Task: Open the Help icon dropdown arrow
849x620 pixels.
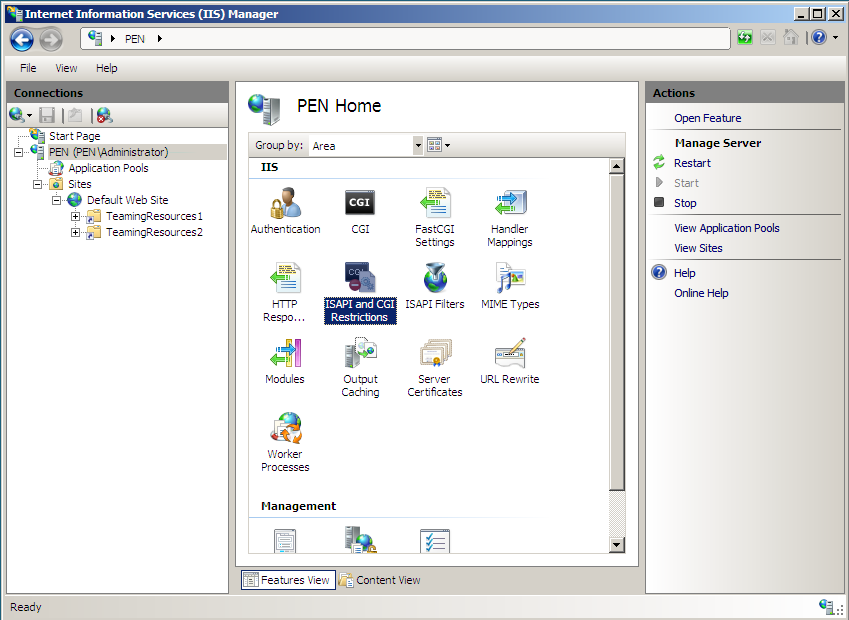Action: point(835,37)
